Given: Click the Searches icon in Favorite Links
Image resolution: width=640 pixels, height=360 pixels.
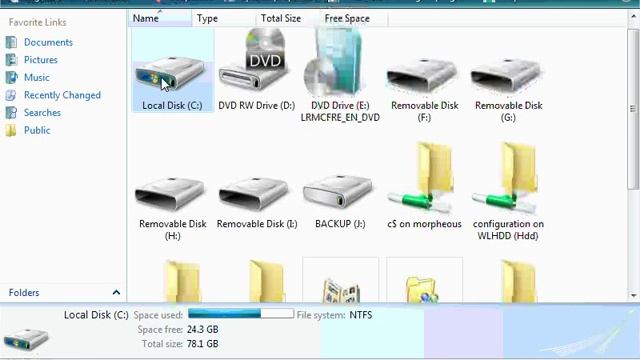Looking at the screenshot, I should (11, 113).
